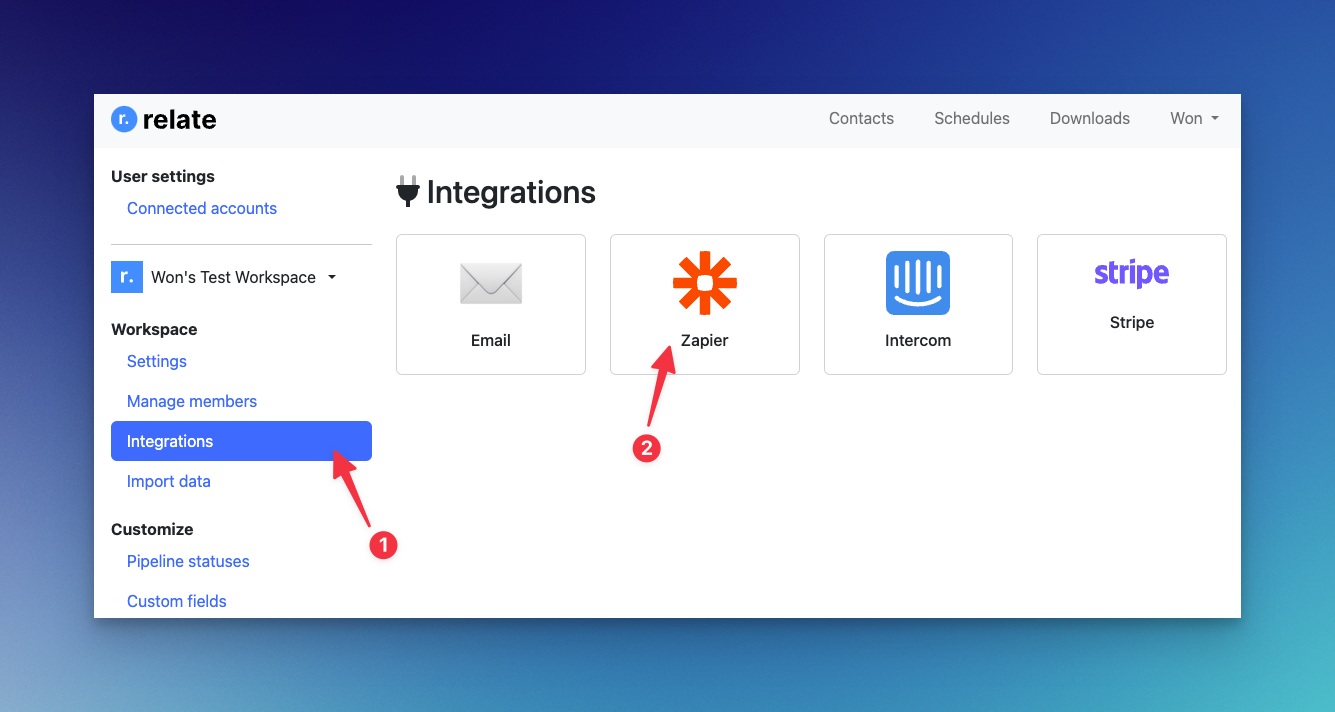Expand the Won's Test Workspace dropdown
1335x712 pixels.
pyautogui.click(x=243, y=277)
